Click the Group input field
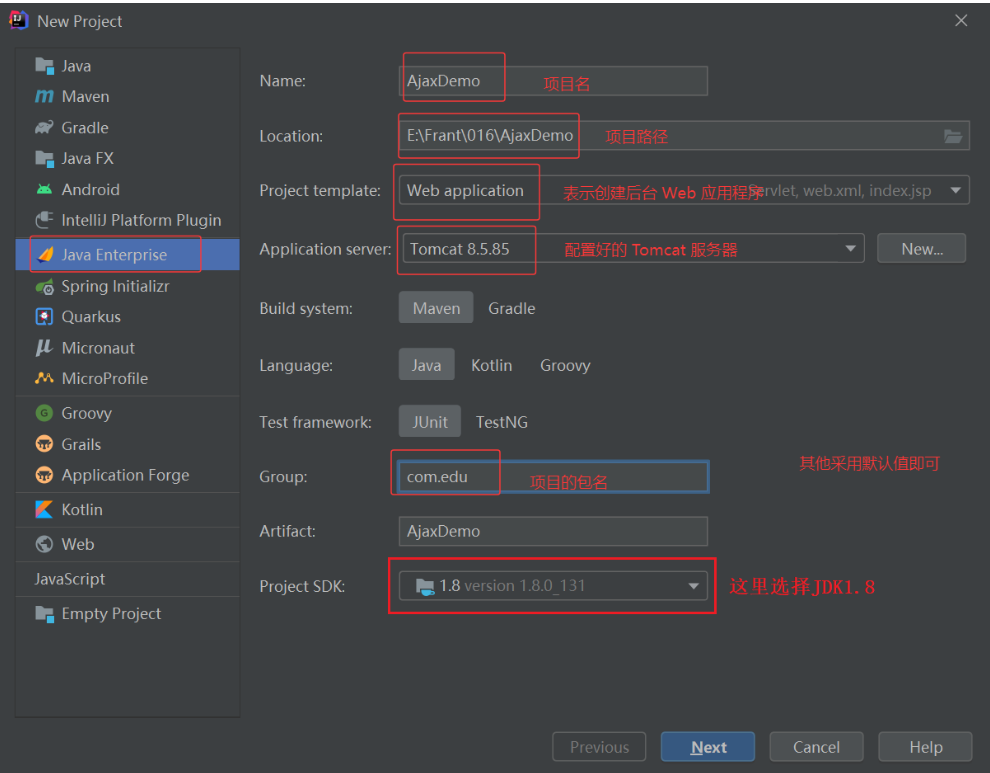The image size is (990, 773). 554,477
